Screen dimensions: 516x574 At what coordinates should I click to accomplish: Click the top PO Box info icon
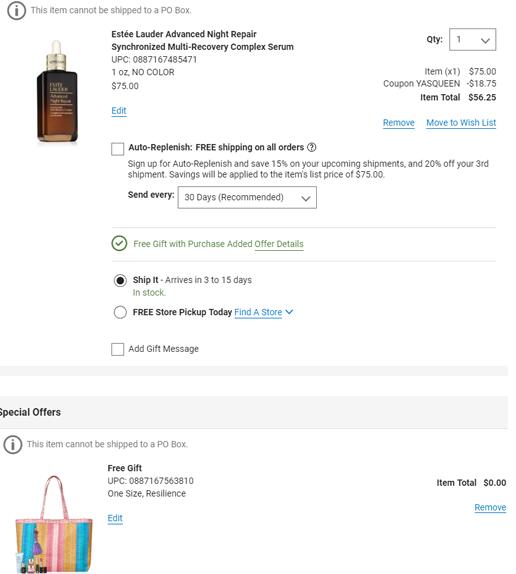coord(16,10)
